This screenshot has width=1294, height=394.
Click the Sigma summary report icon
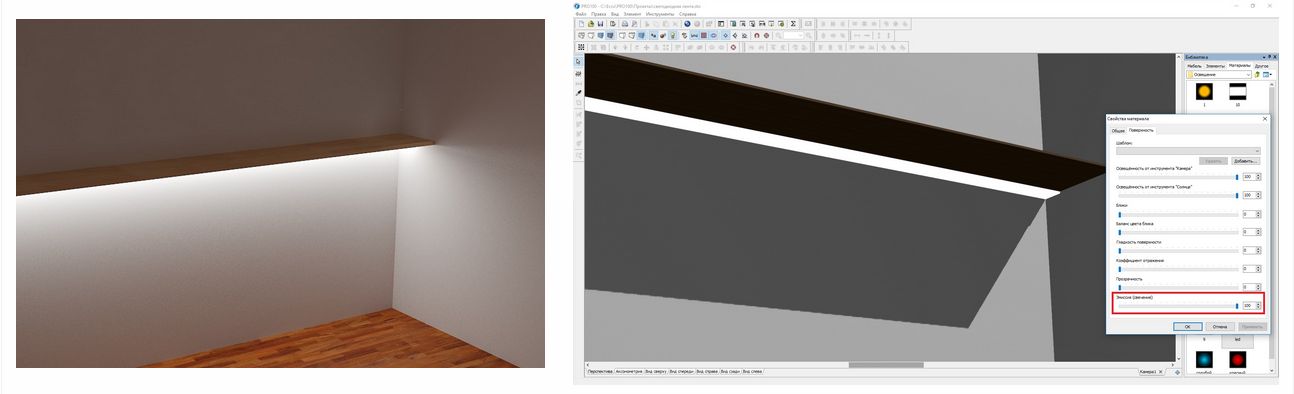click(x=794, y=24)
